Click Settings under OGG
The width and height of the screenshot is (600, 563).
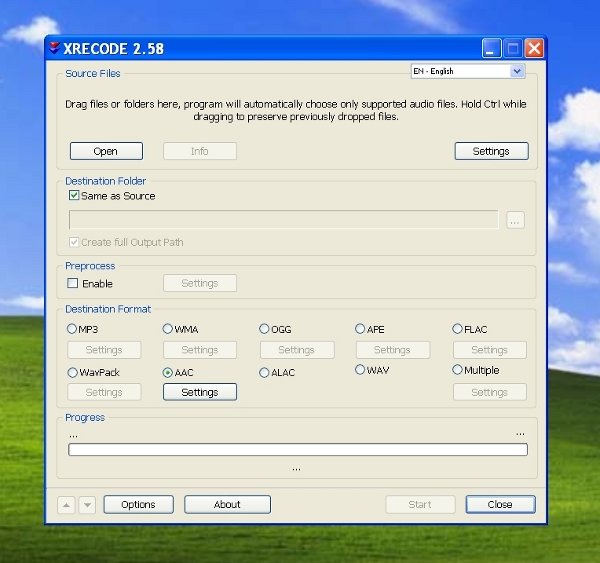[x=297, y=350]
